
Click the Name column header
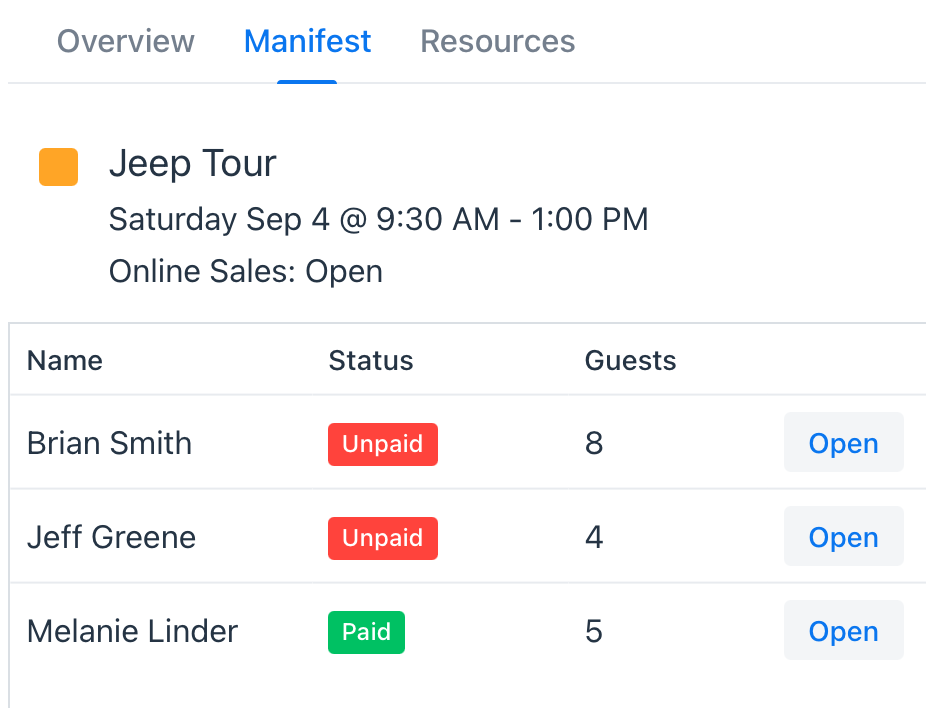click(65, 360)
